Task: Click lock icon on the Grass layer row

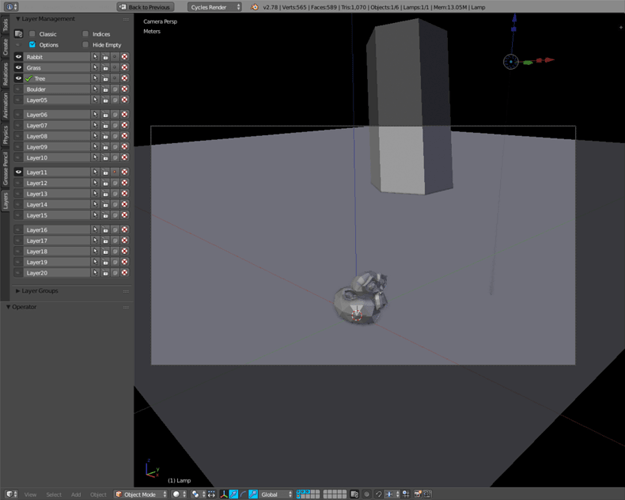Action: [x=105, y=68]
